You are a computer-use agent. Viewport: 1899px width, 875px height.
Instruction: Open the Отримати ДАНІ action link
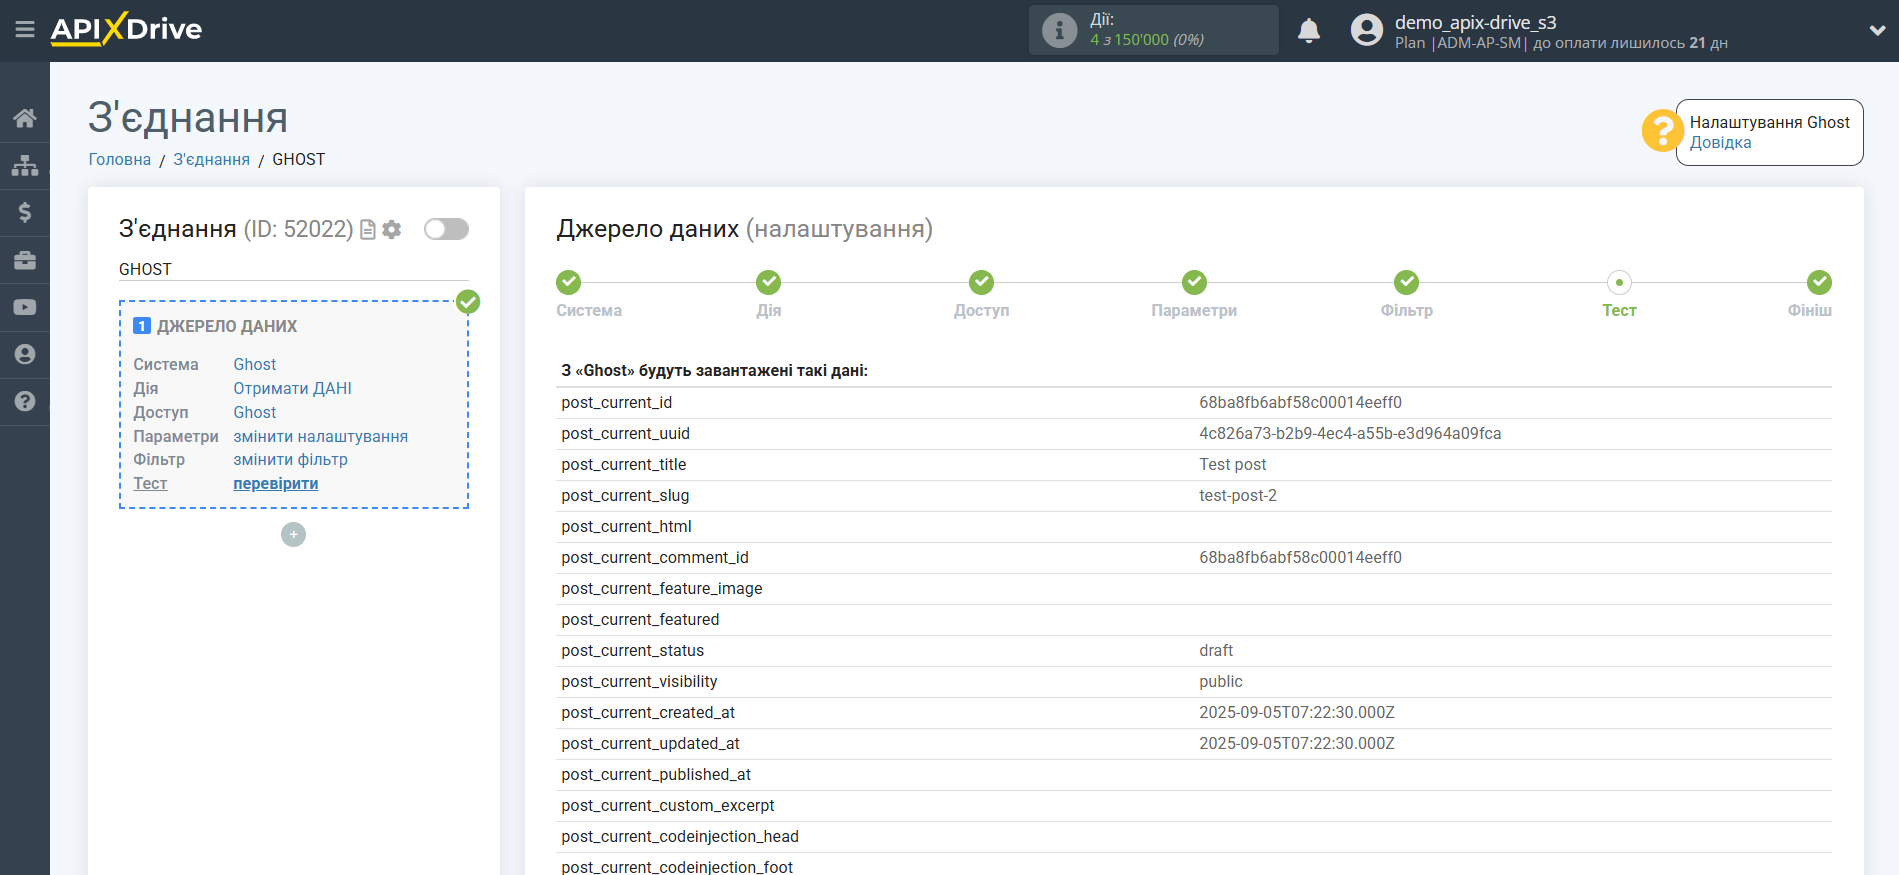(292, 388)
